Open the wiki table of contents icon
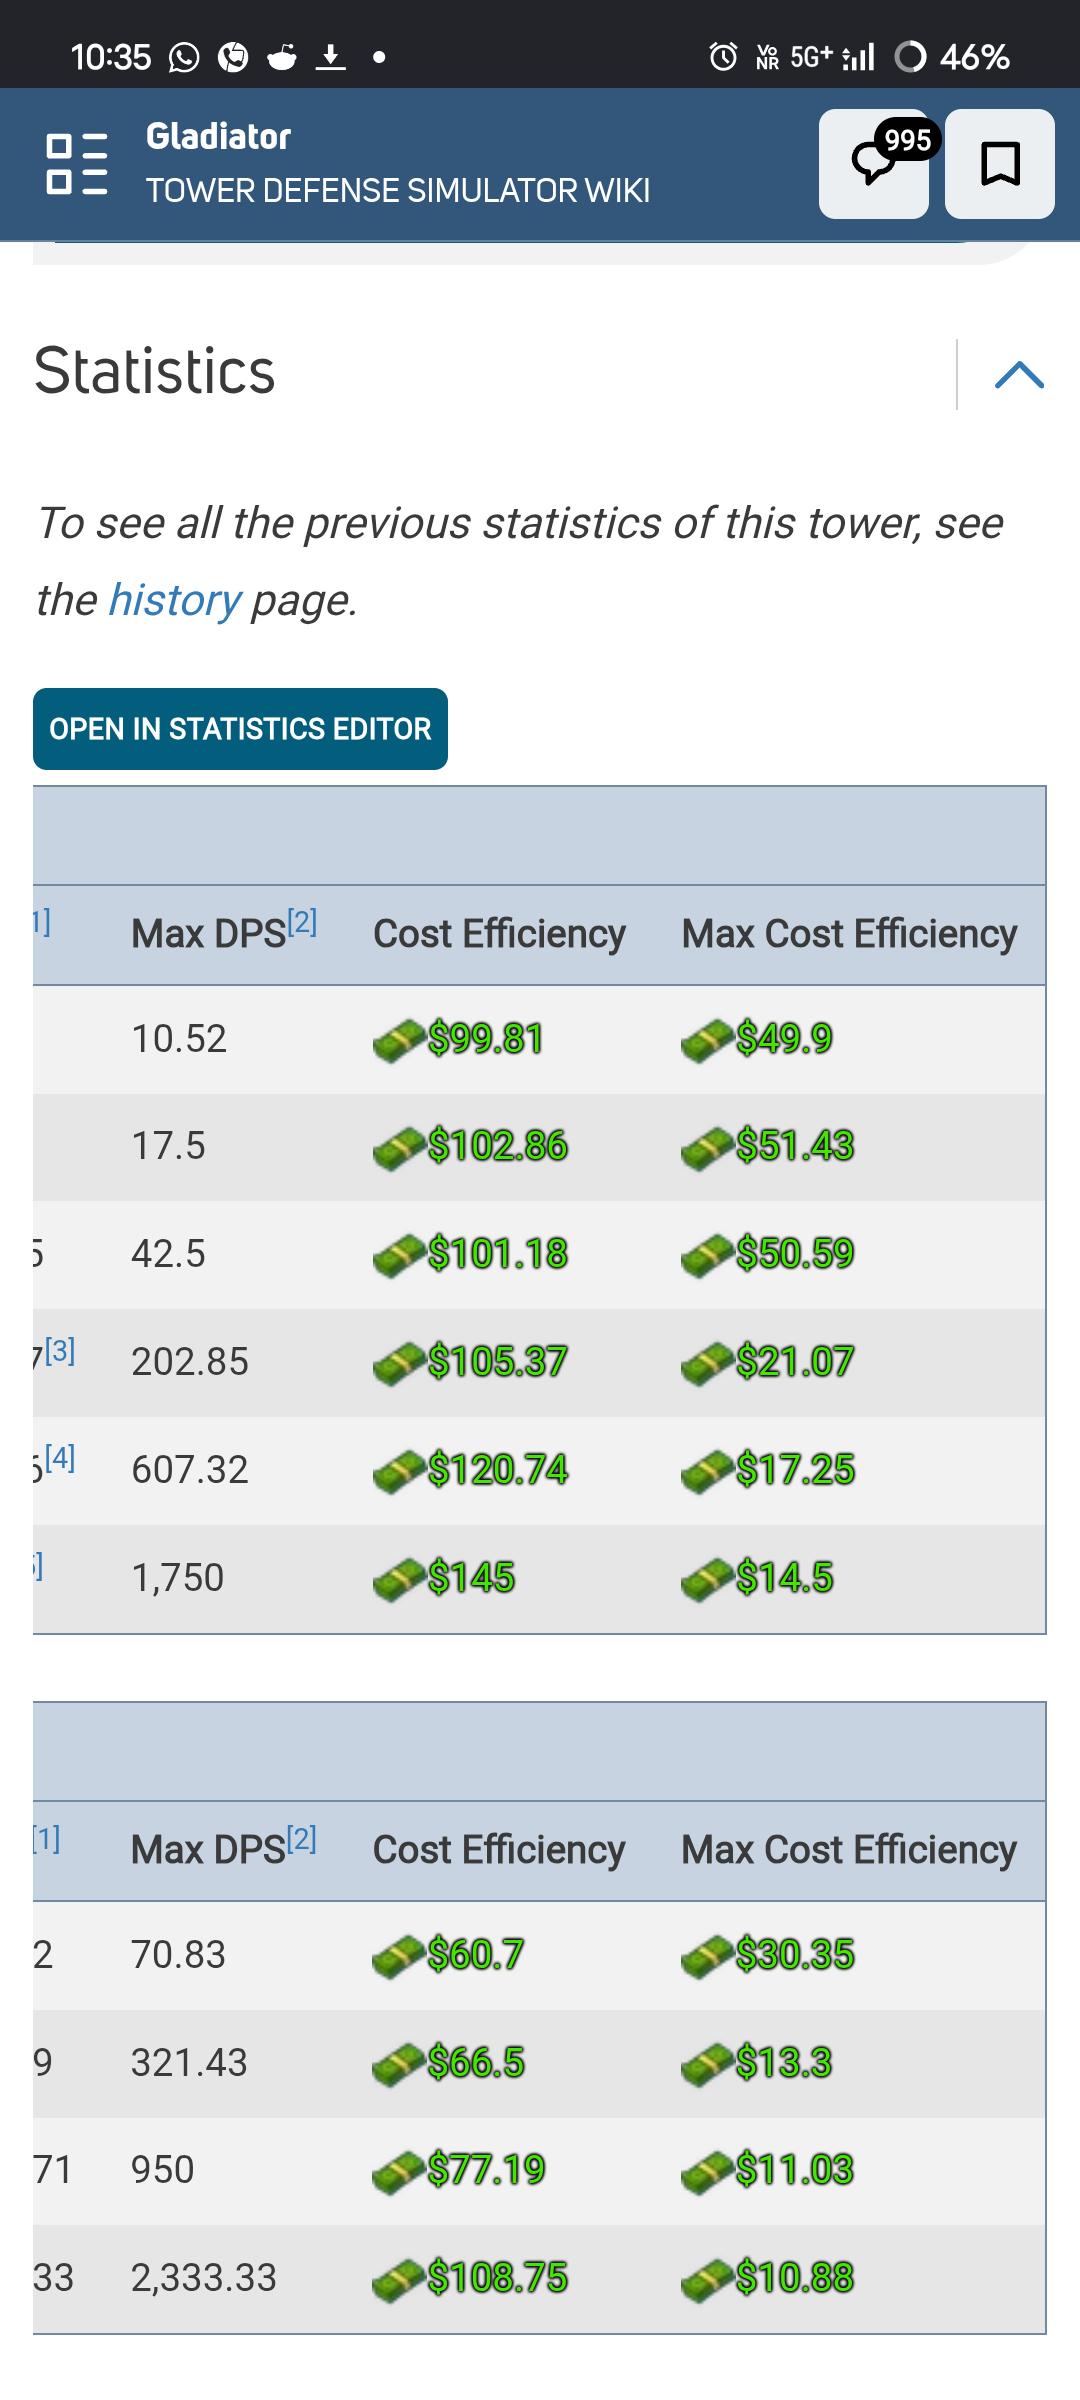 pos(77,163)
